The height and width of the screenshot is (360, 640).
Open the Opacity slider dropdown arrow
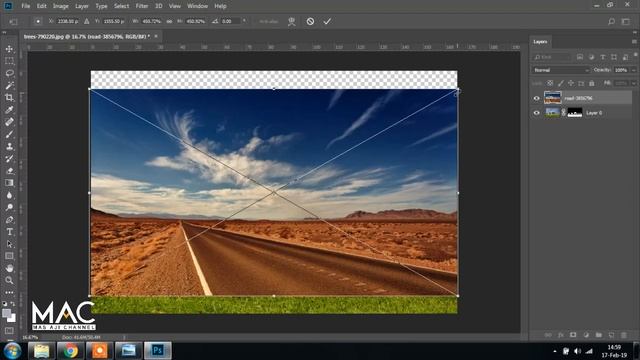pos(633,70)
